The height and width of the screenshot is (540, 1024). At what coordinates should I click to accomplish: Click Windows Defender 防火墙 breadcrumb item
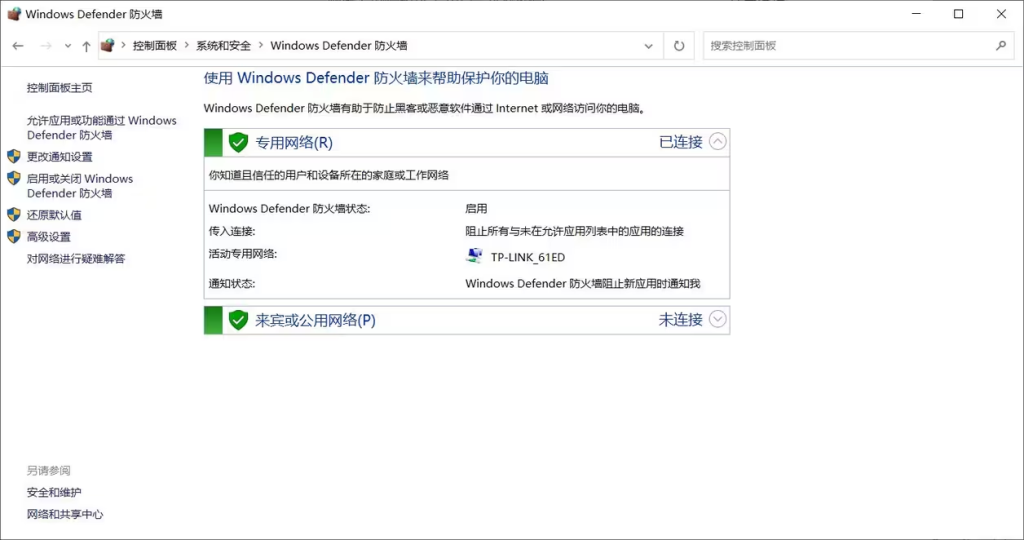(339, 46)
